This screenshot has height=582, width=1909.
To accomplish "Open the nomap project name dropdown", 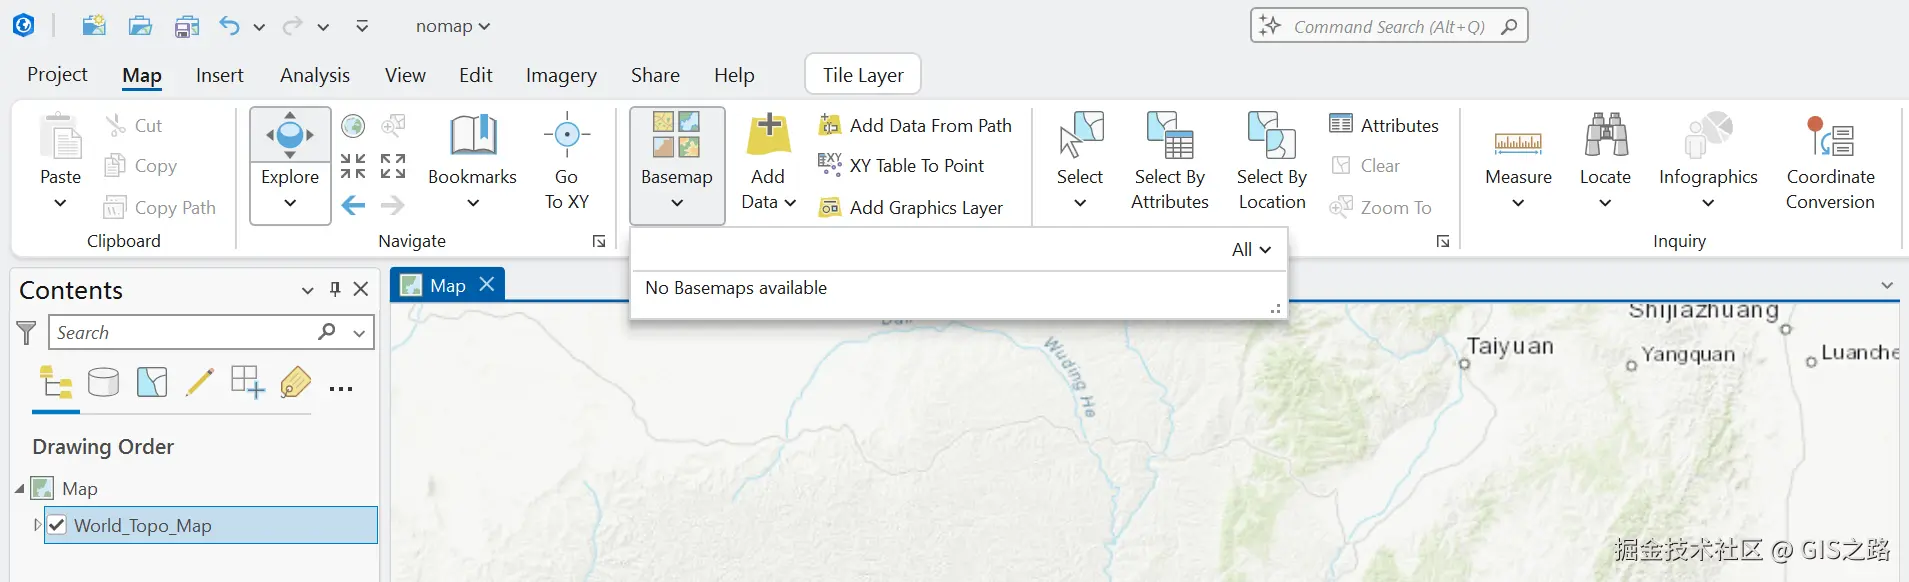I will click(453, 27).
